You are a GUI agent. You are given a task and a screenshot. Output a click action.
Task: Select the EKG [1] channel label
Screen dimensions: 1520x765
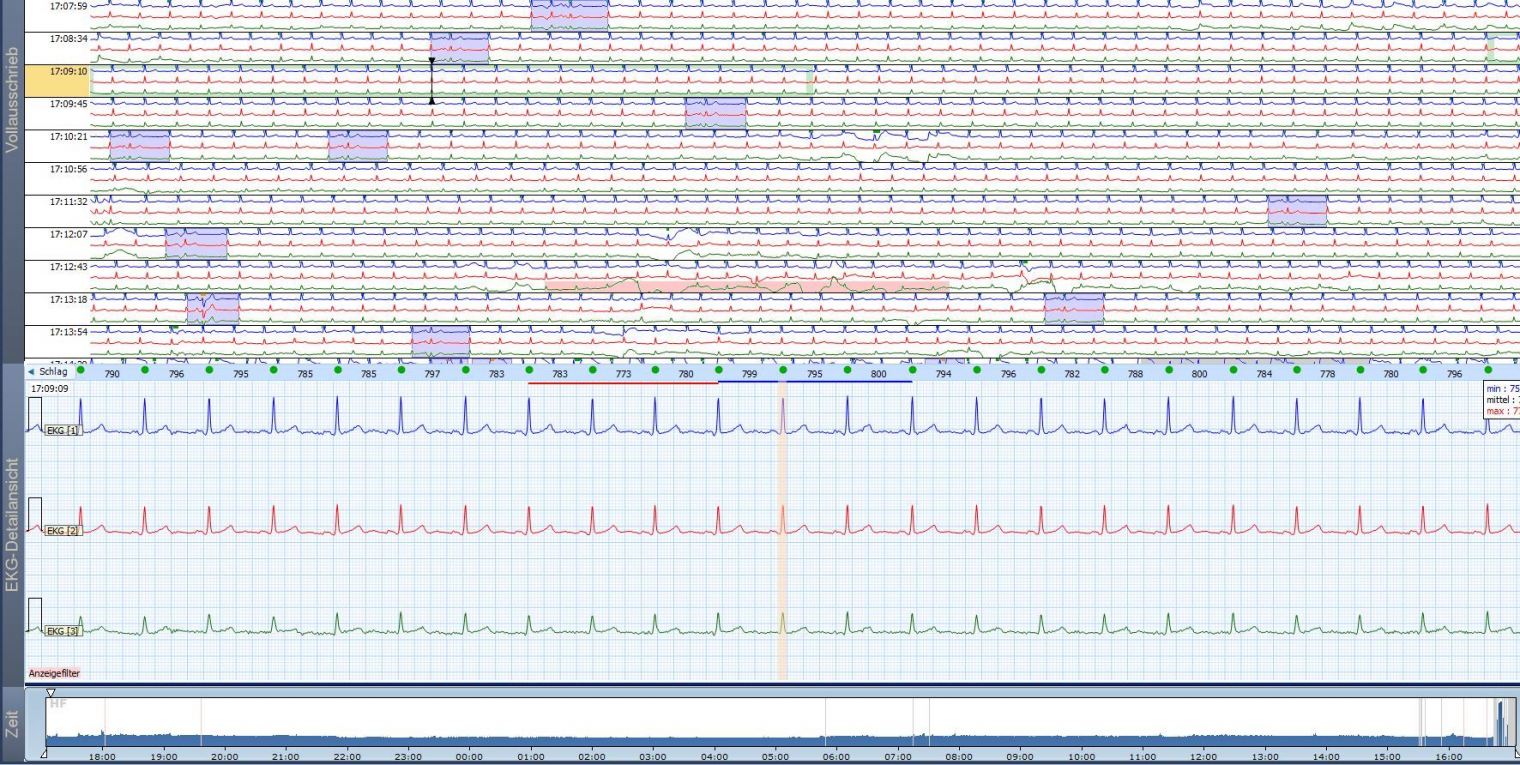pos(62,430)
